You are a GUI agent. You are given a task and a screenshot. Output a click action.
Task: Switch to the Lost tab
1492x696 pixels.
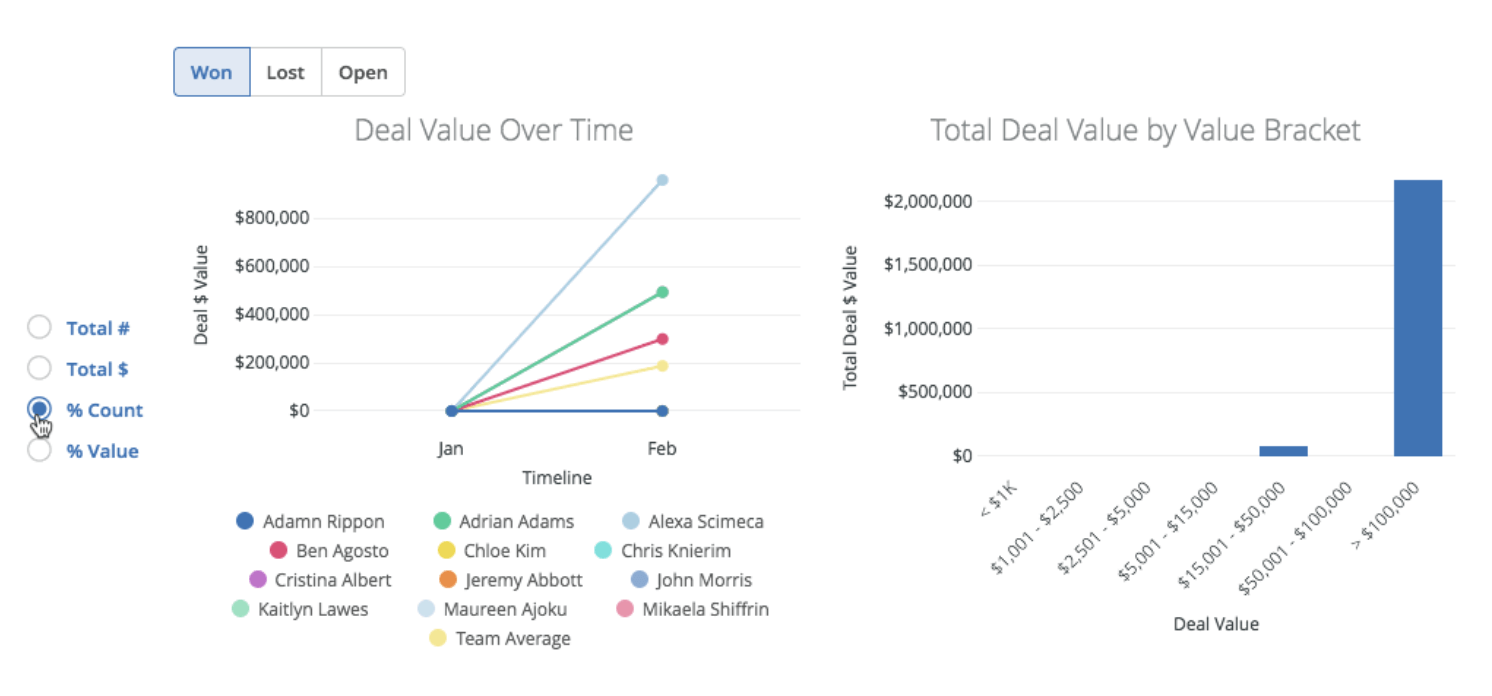(x=285, y=71)
